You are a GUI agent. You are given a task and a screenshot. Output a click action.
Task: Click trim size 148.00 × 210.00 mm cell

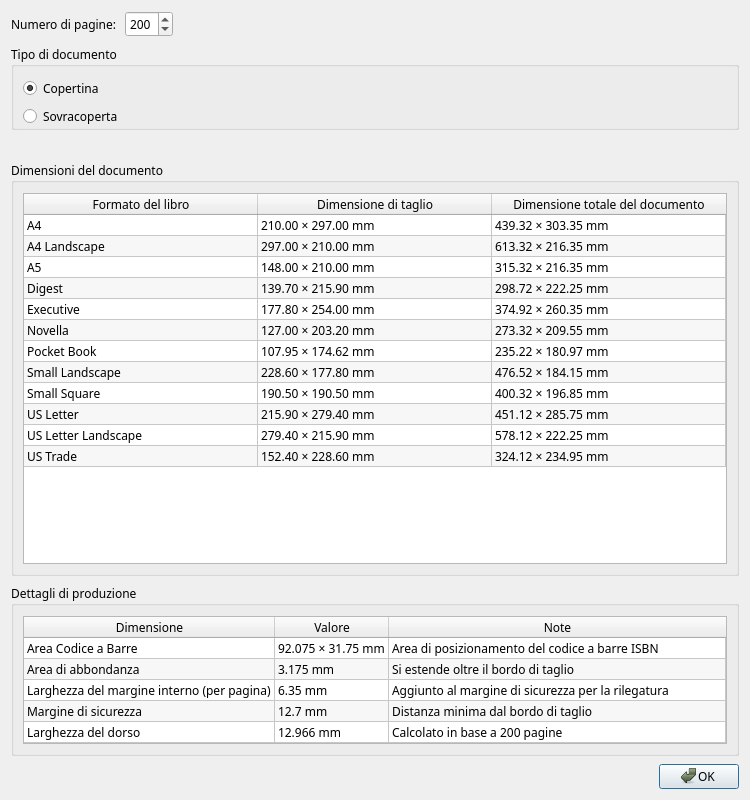(374, 267)
